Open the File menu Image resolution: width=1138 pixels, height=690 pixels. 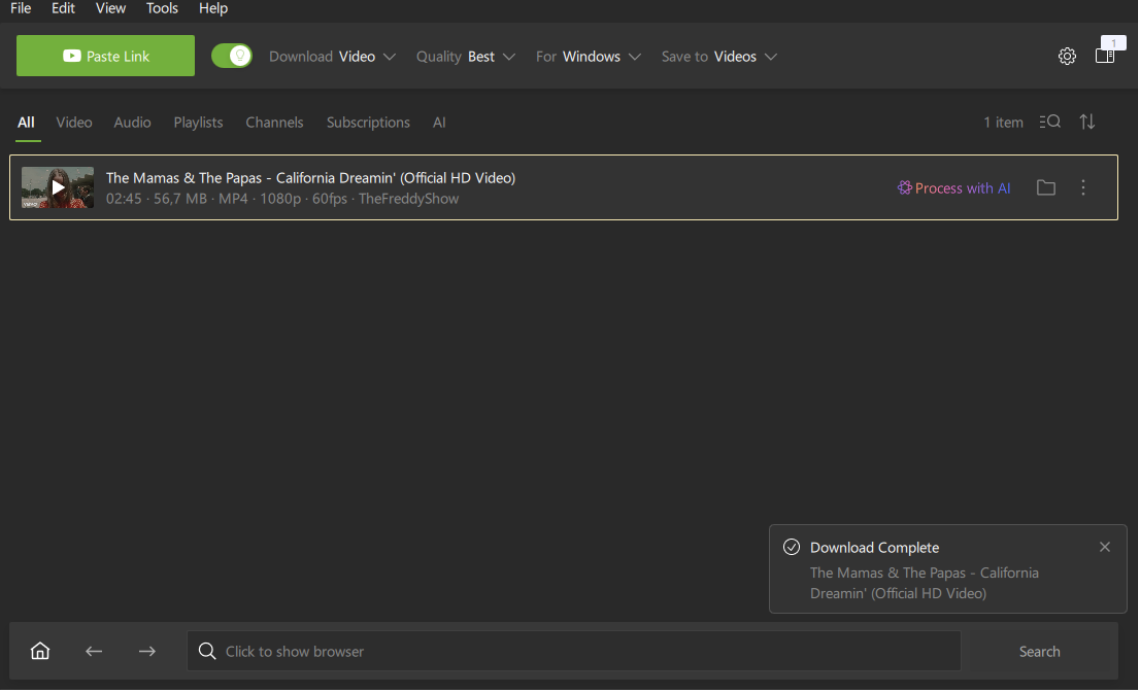pyautogui.click(x=20, y=9)
